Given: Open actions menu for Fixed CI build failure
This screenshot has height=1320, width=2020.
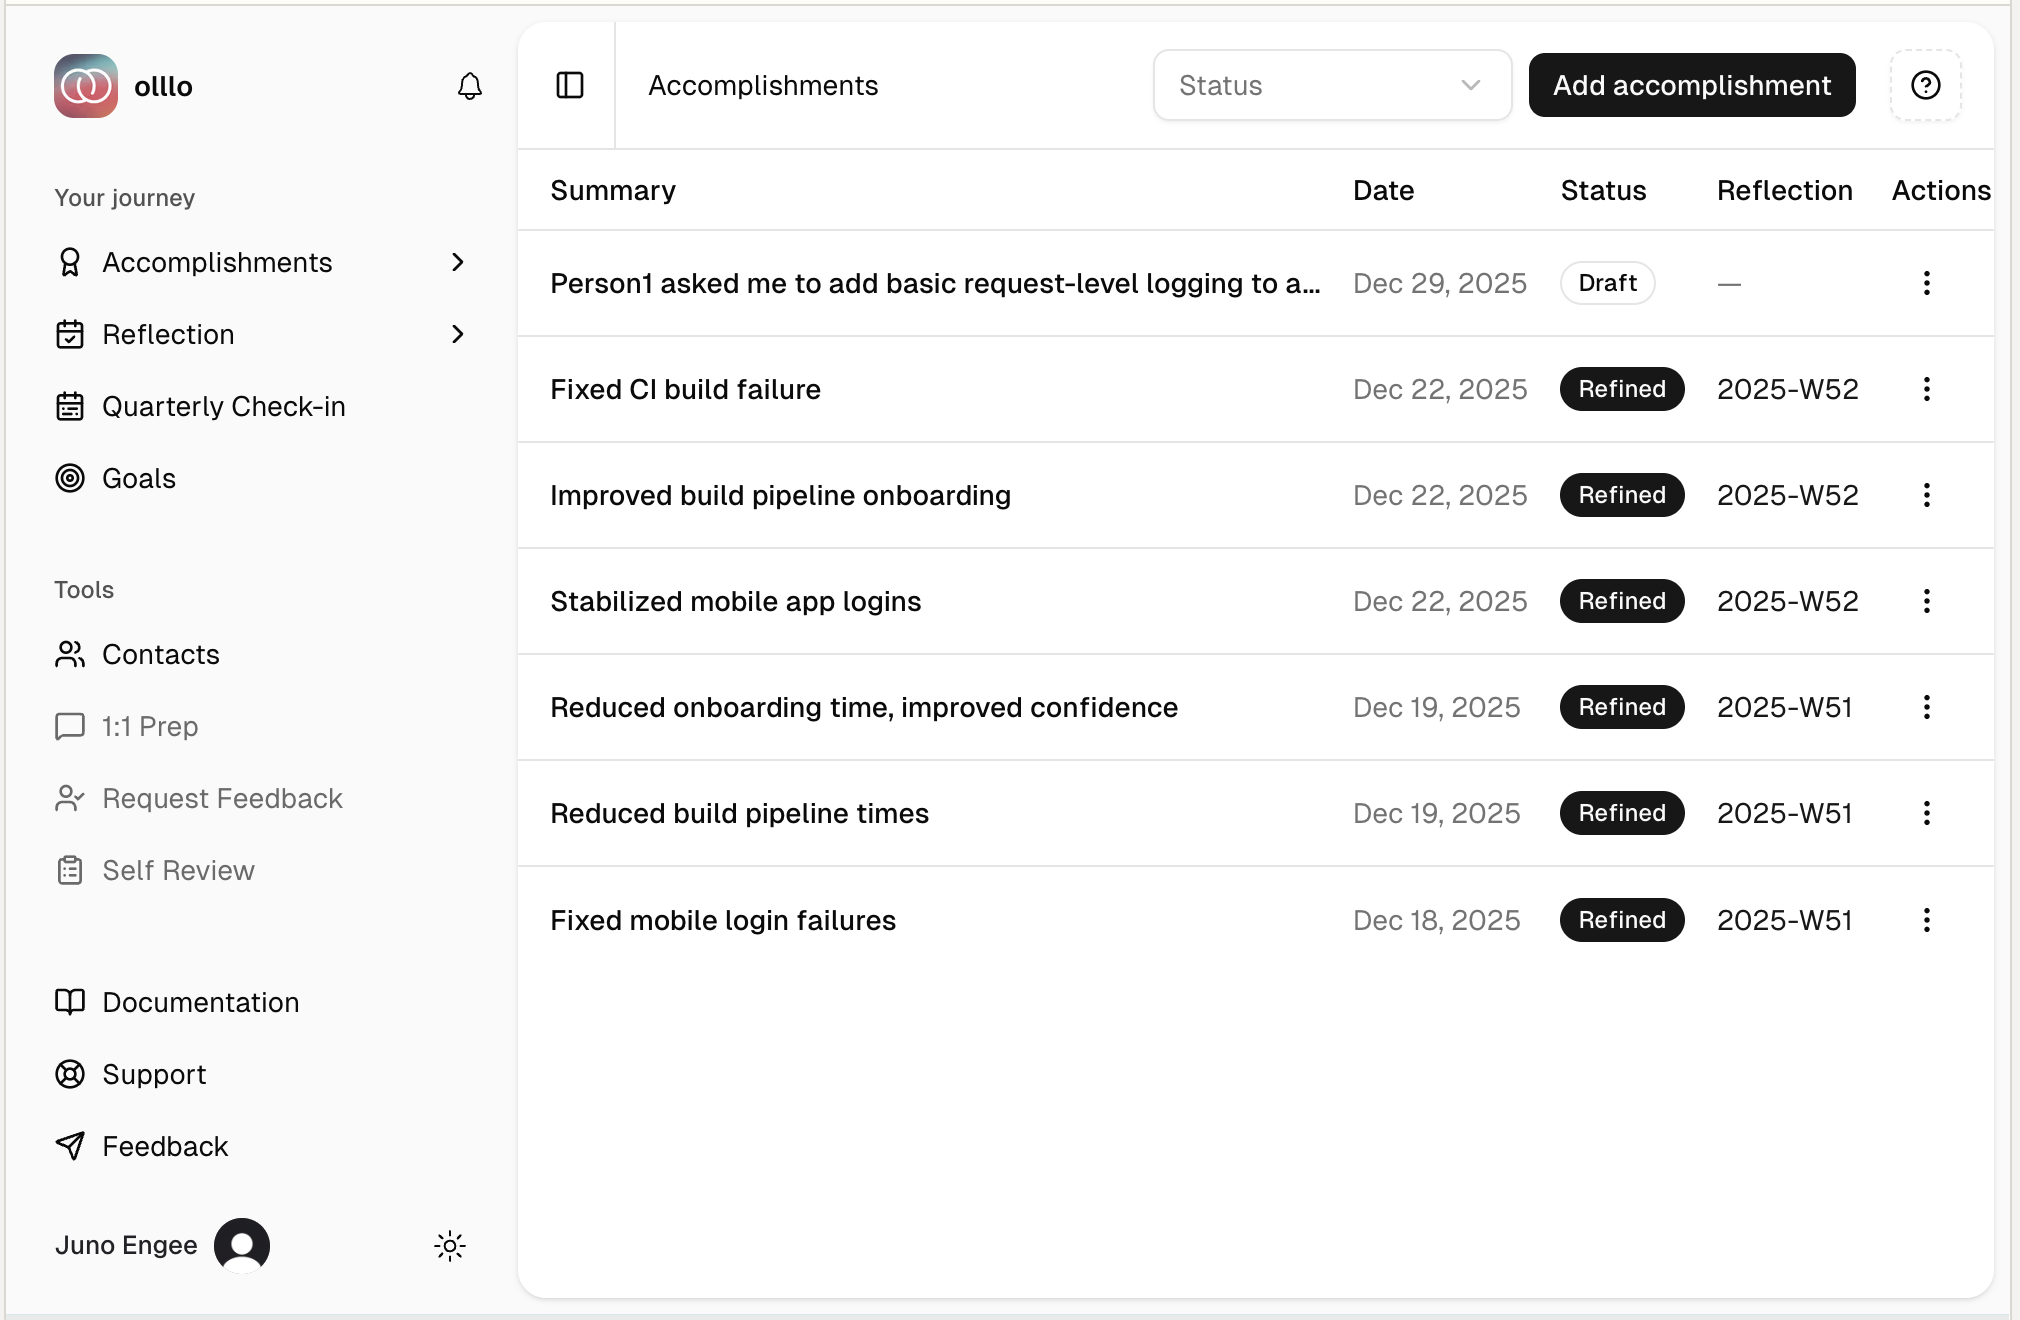Looking at the screenshot, I should (x=1926, y=389).
